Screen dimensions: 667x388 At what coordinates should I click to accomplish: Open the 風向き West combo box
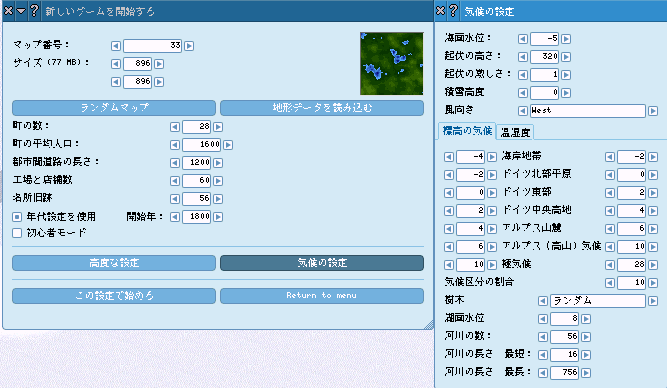point(588,111)
